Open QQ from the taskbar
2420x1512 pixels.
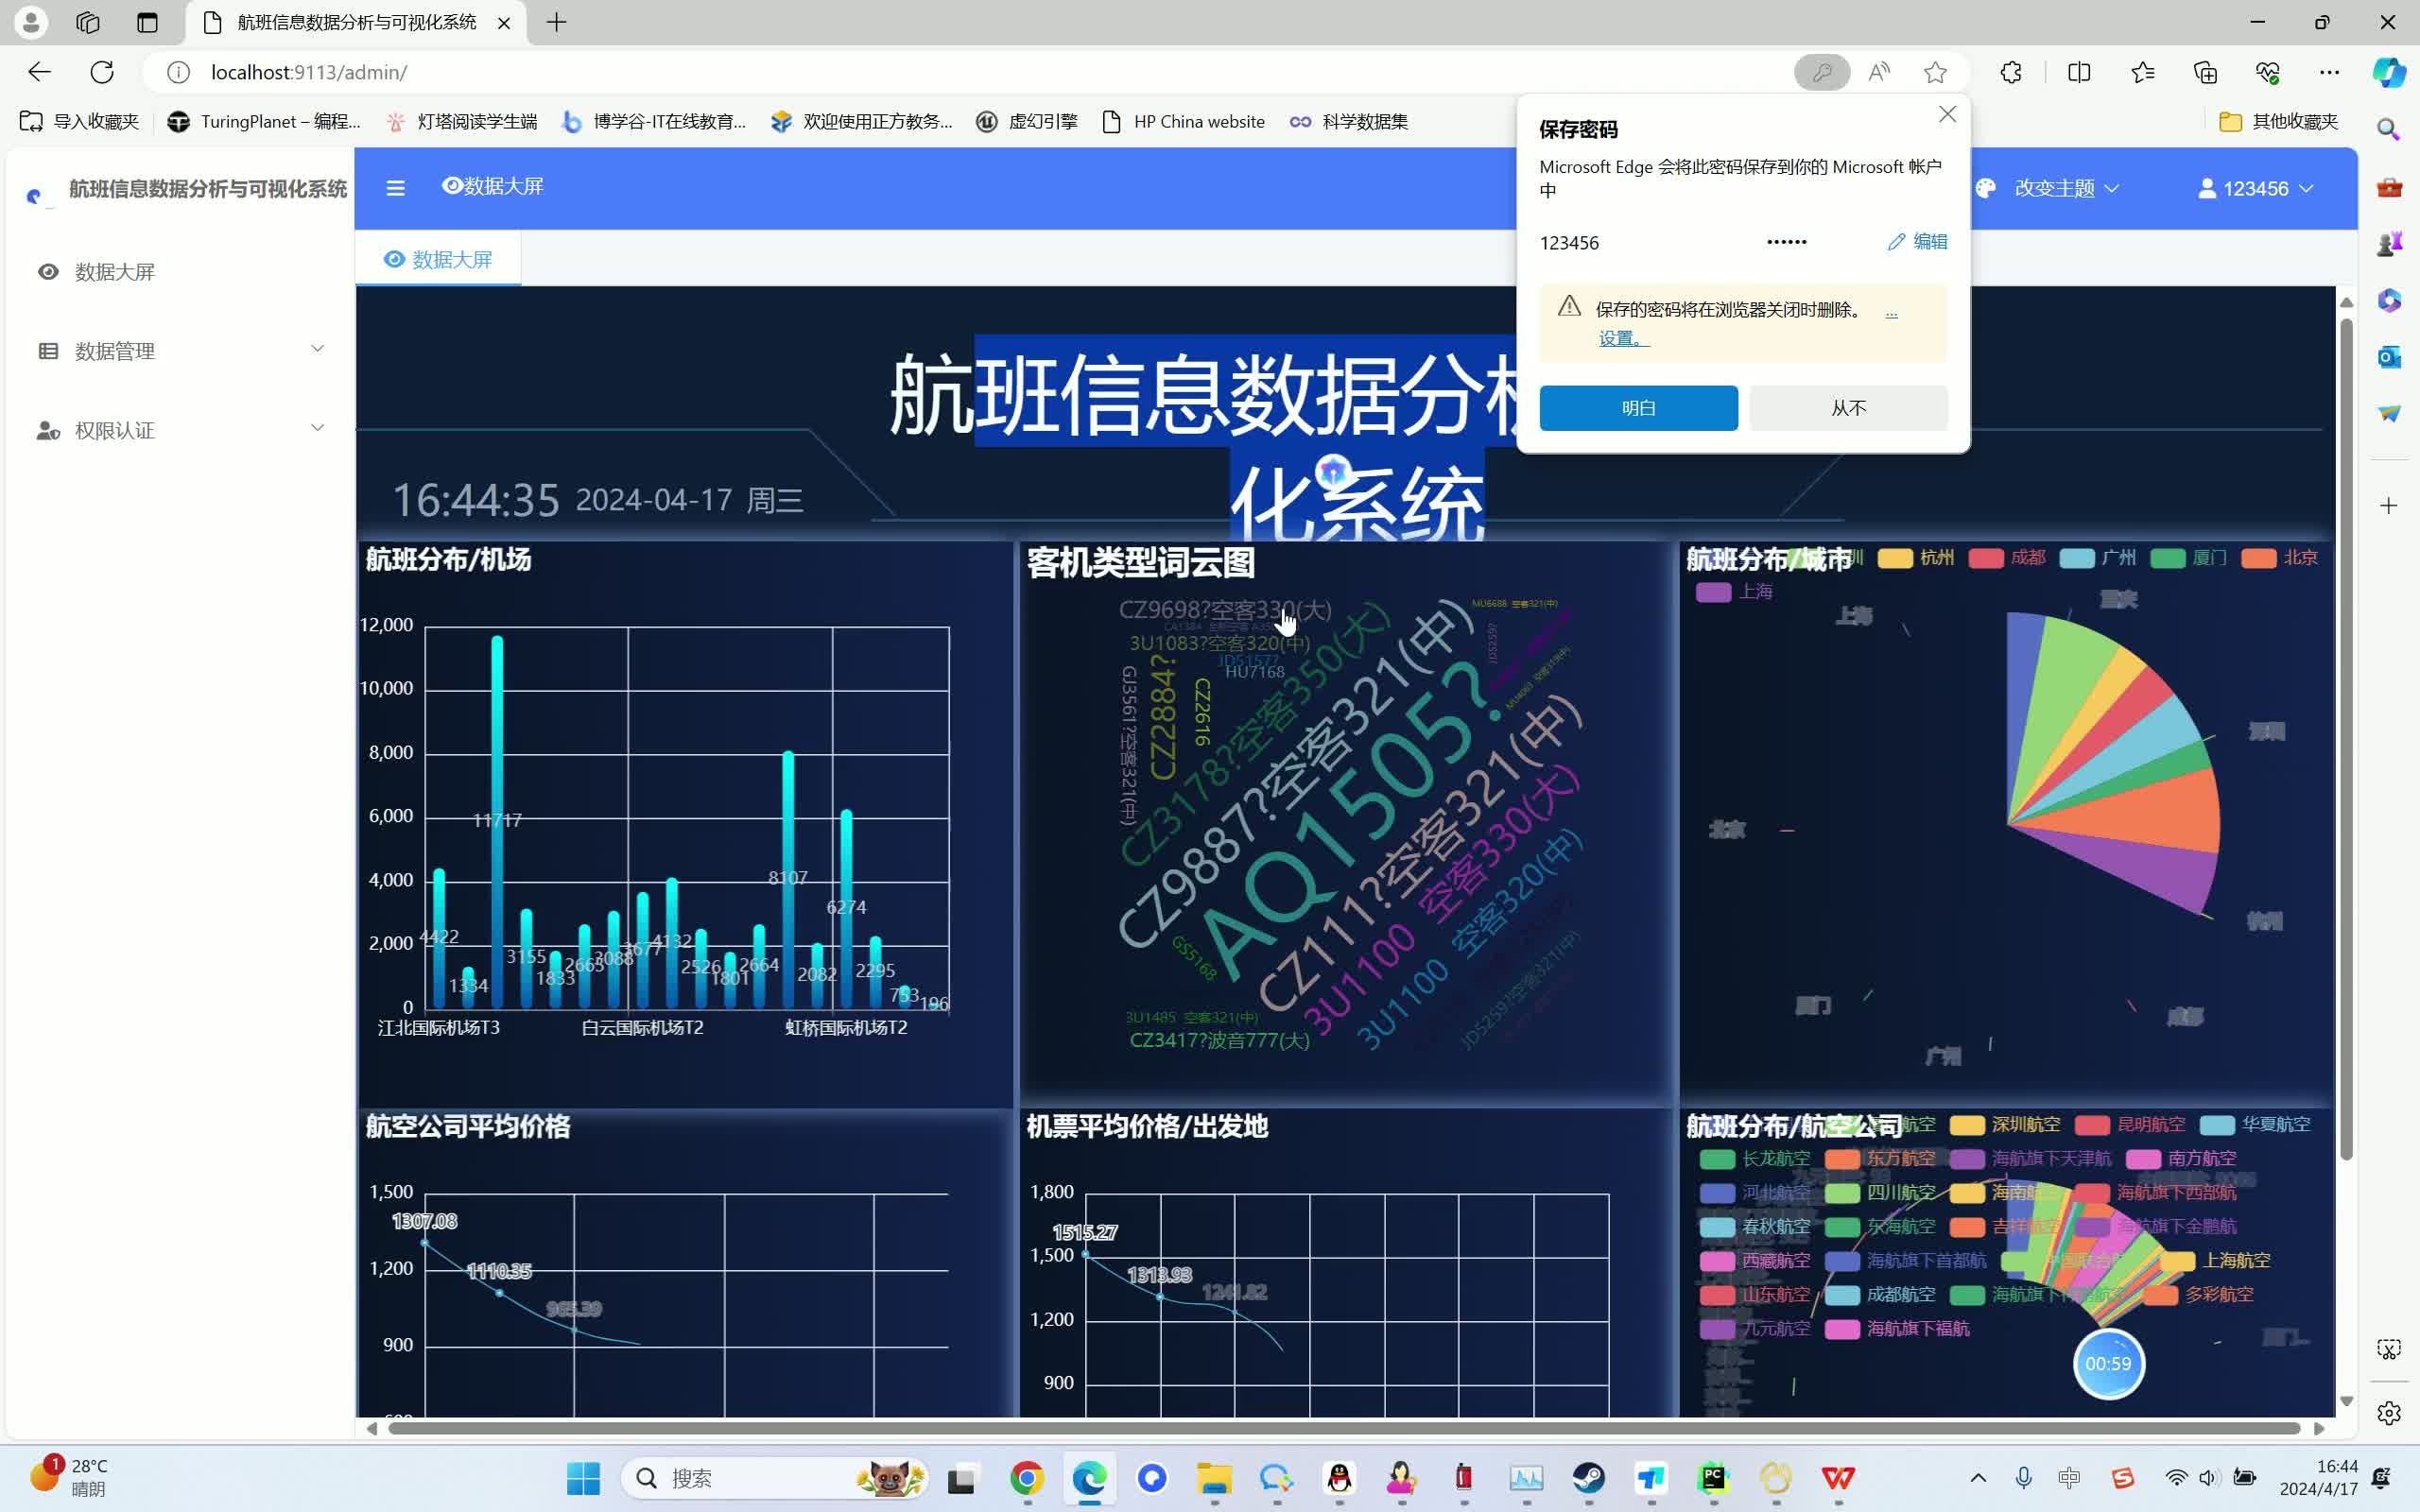[1340, 1478]
